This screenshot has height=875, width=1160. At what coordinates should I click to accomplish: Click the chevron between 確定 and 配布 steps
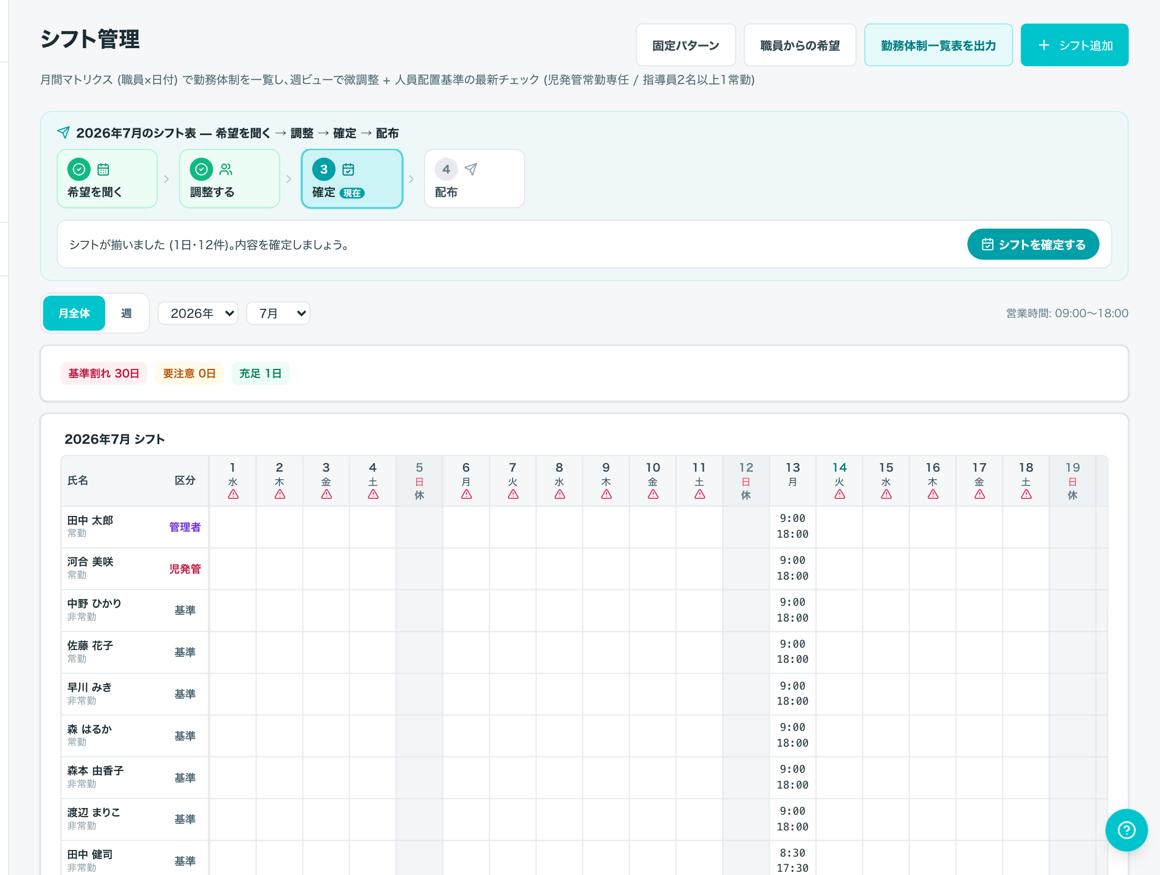(x=411, y=179)
